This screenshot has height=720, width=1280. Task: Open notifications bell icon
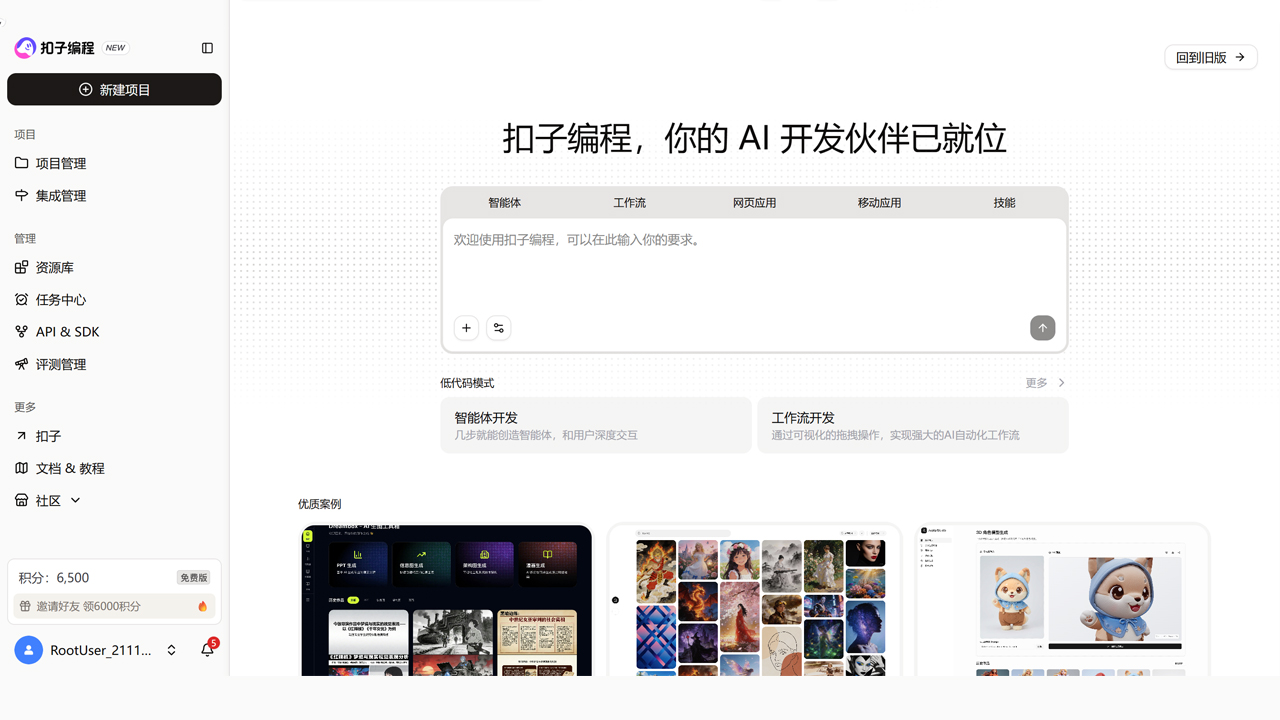click(207, 650)
